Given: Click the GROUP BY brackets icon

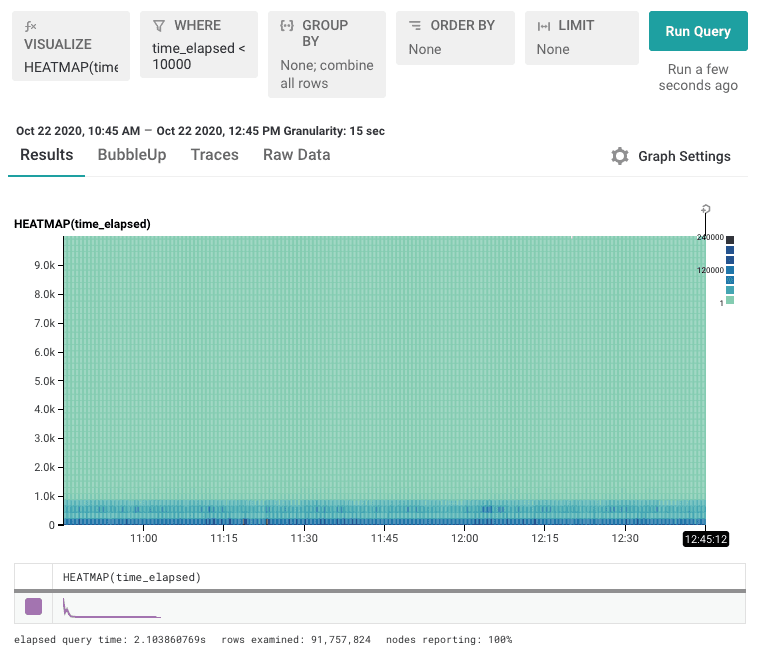Looking at the screenshot, I should tap(287, 25).
